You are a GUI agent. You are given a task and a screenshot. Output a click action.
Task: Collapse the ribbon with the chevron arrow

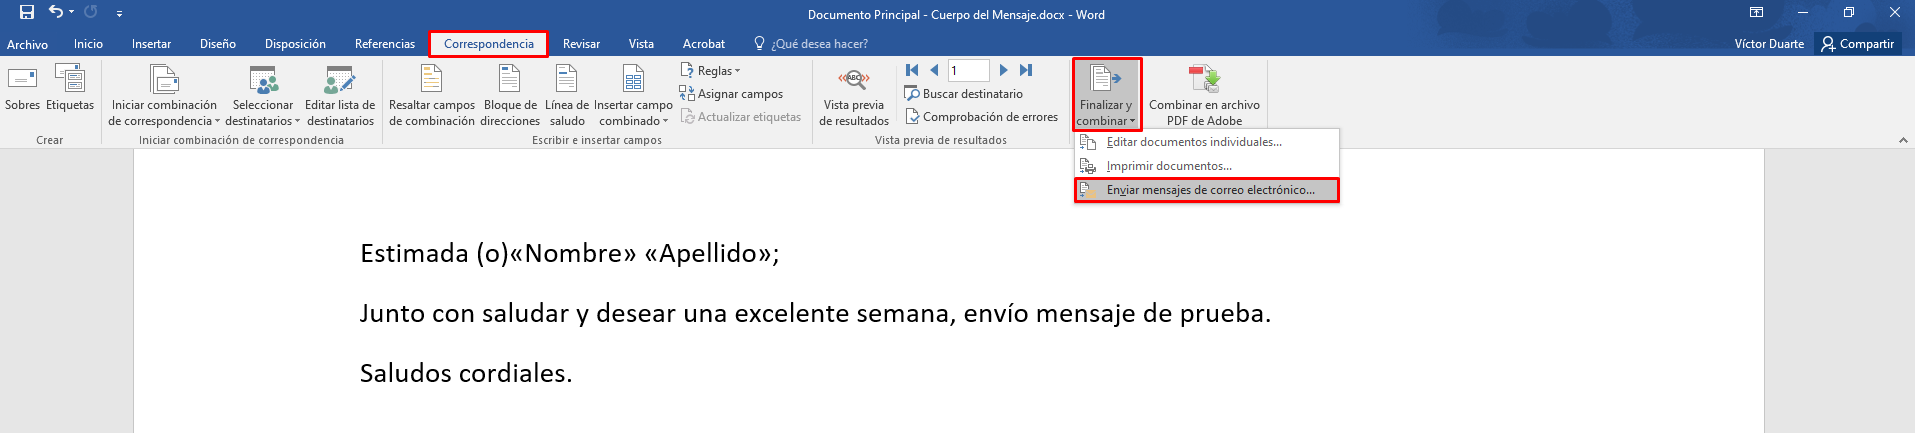point(1903,141)
